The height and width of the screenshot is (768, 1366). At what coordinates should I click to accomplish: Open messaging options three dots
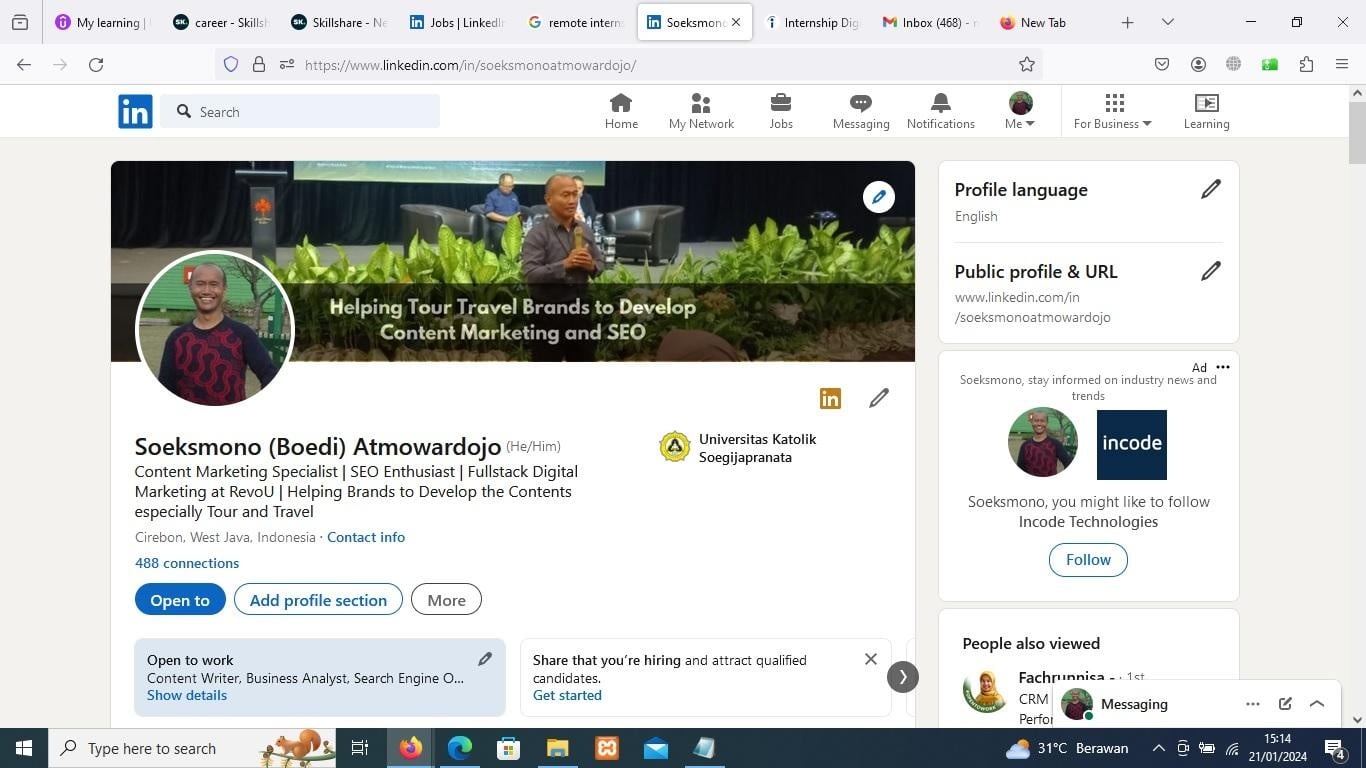click(1253, 704)
